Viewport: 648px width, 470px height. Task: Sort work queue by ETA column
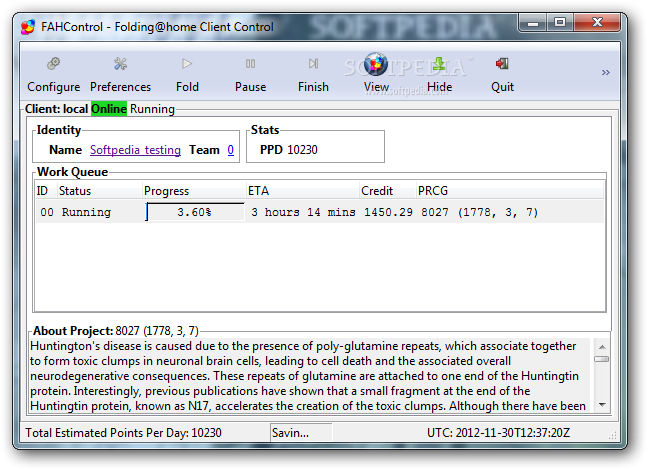click(x=303, y=191)
